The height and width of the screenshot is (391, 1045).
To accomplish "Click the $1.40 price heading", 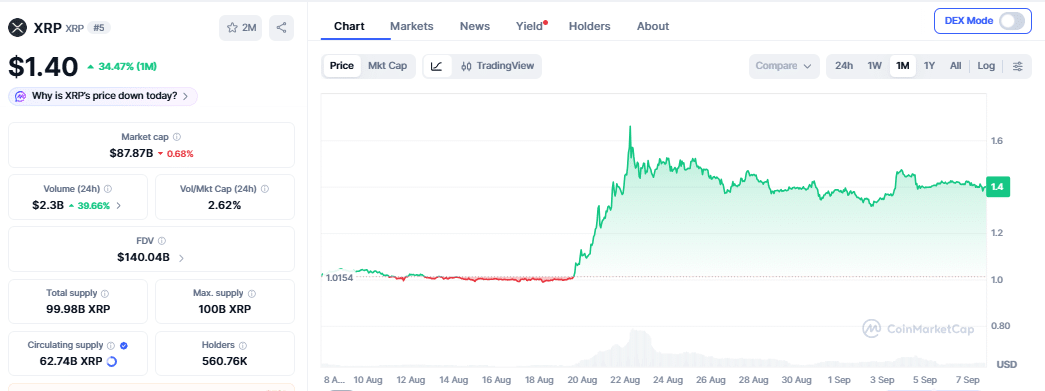I will 43,67.
